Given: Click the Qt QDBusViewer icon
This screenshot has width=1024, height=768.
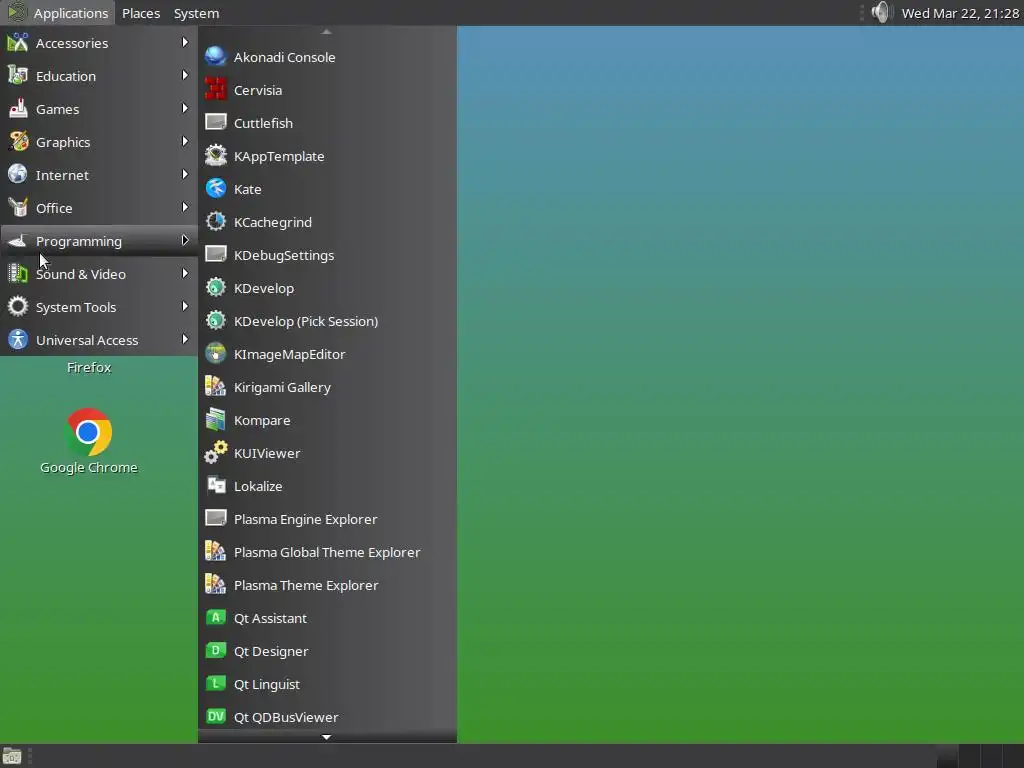Looking at the screenshot, I should click(216, 716).
